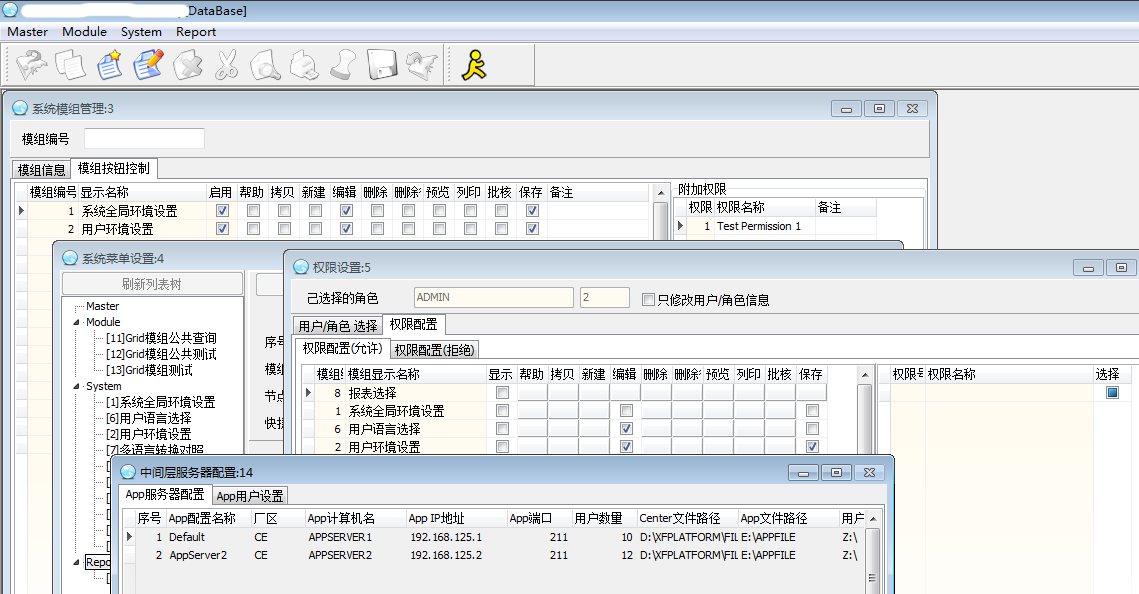Click the Delete toolbar icon with X
The height and width of the screenshot is (594, 1139).
pos(187,65)
